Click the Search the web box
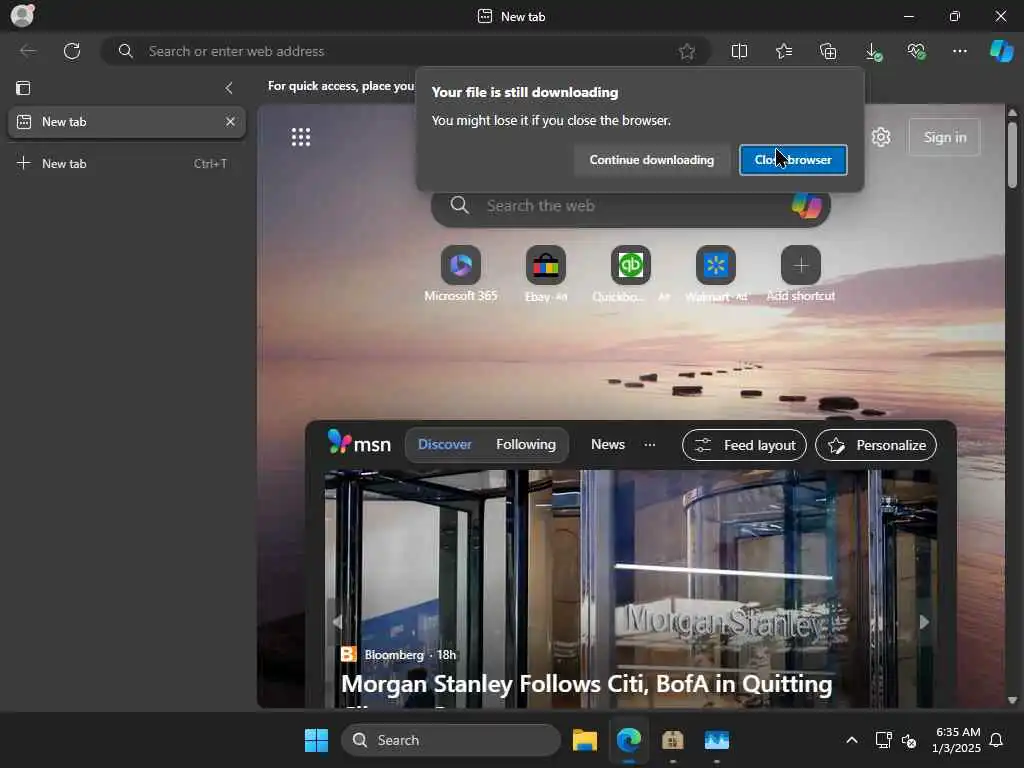This screenshot has width=1024, height=768. click(x=631, y=206)
